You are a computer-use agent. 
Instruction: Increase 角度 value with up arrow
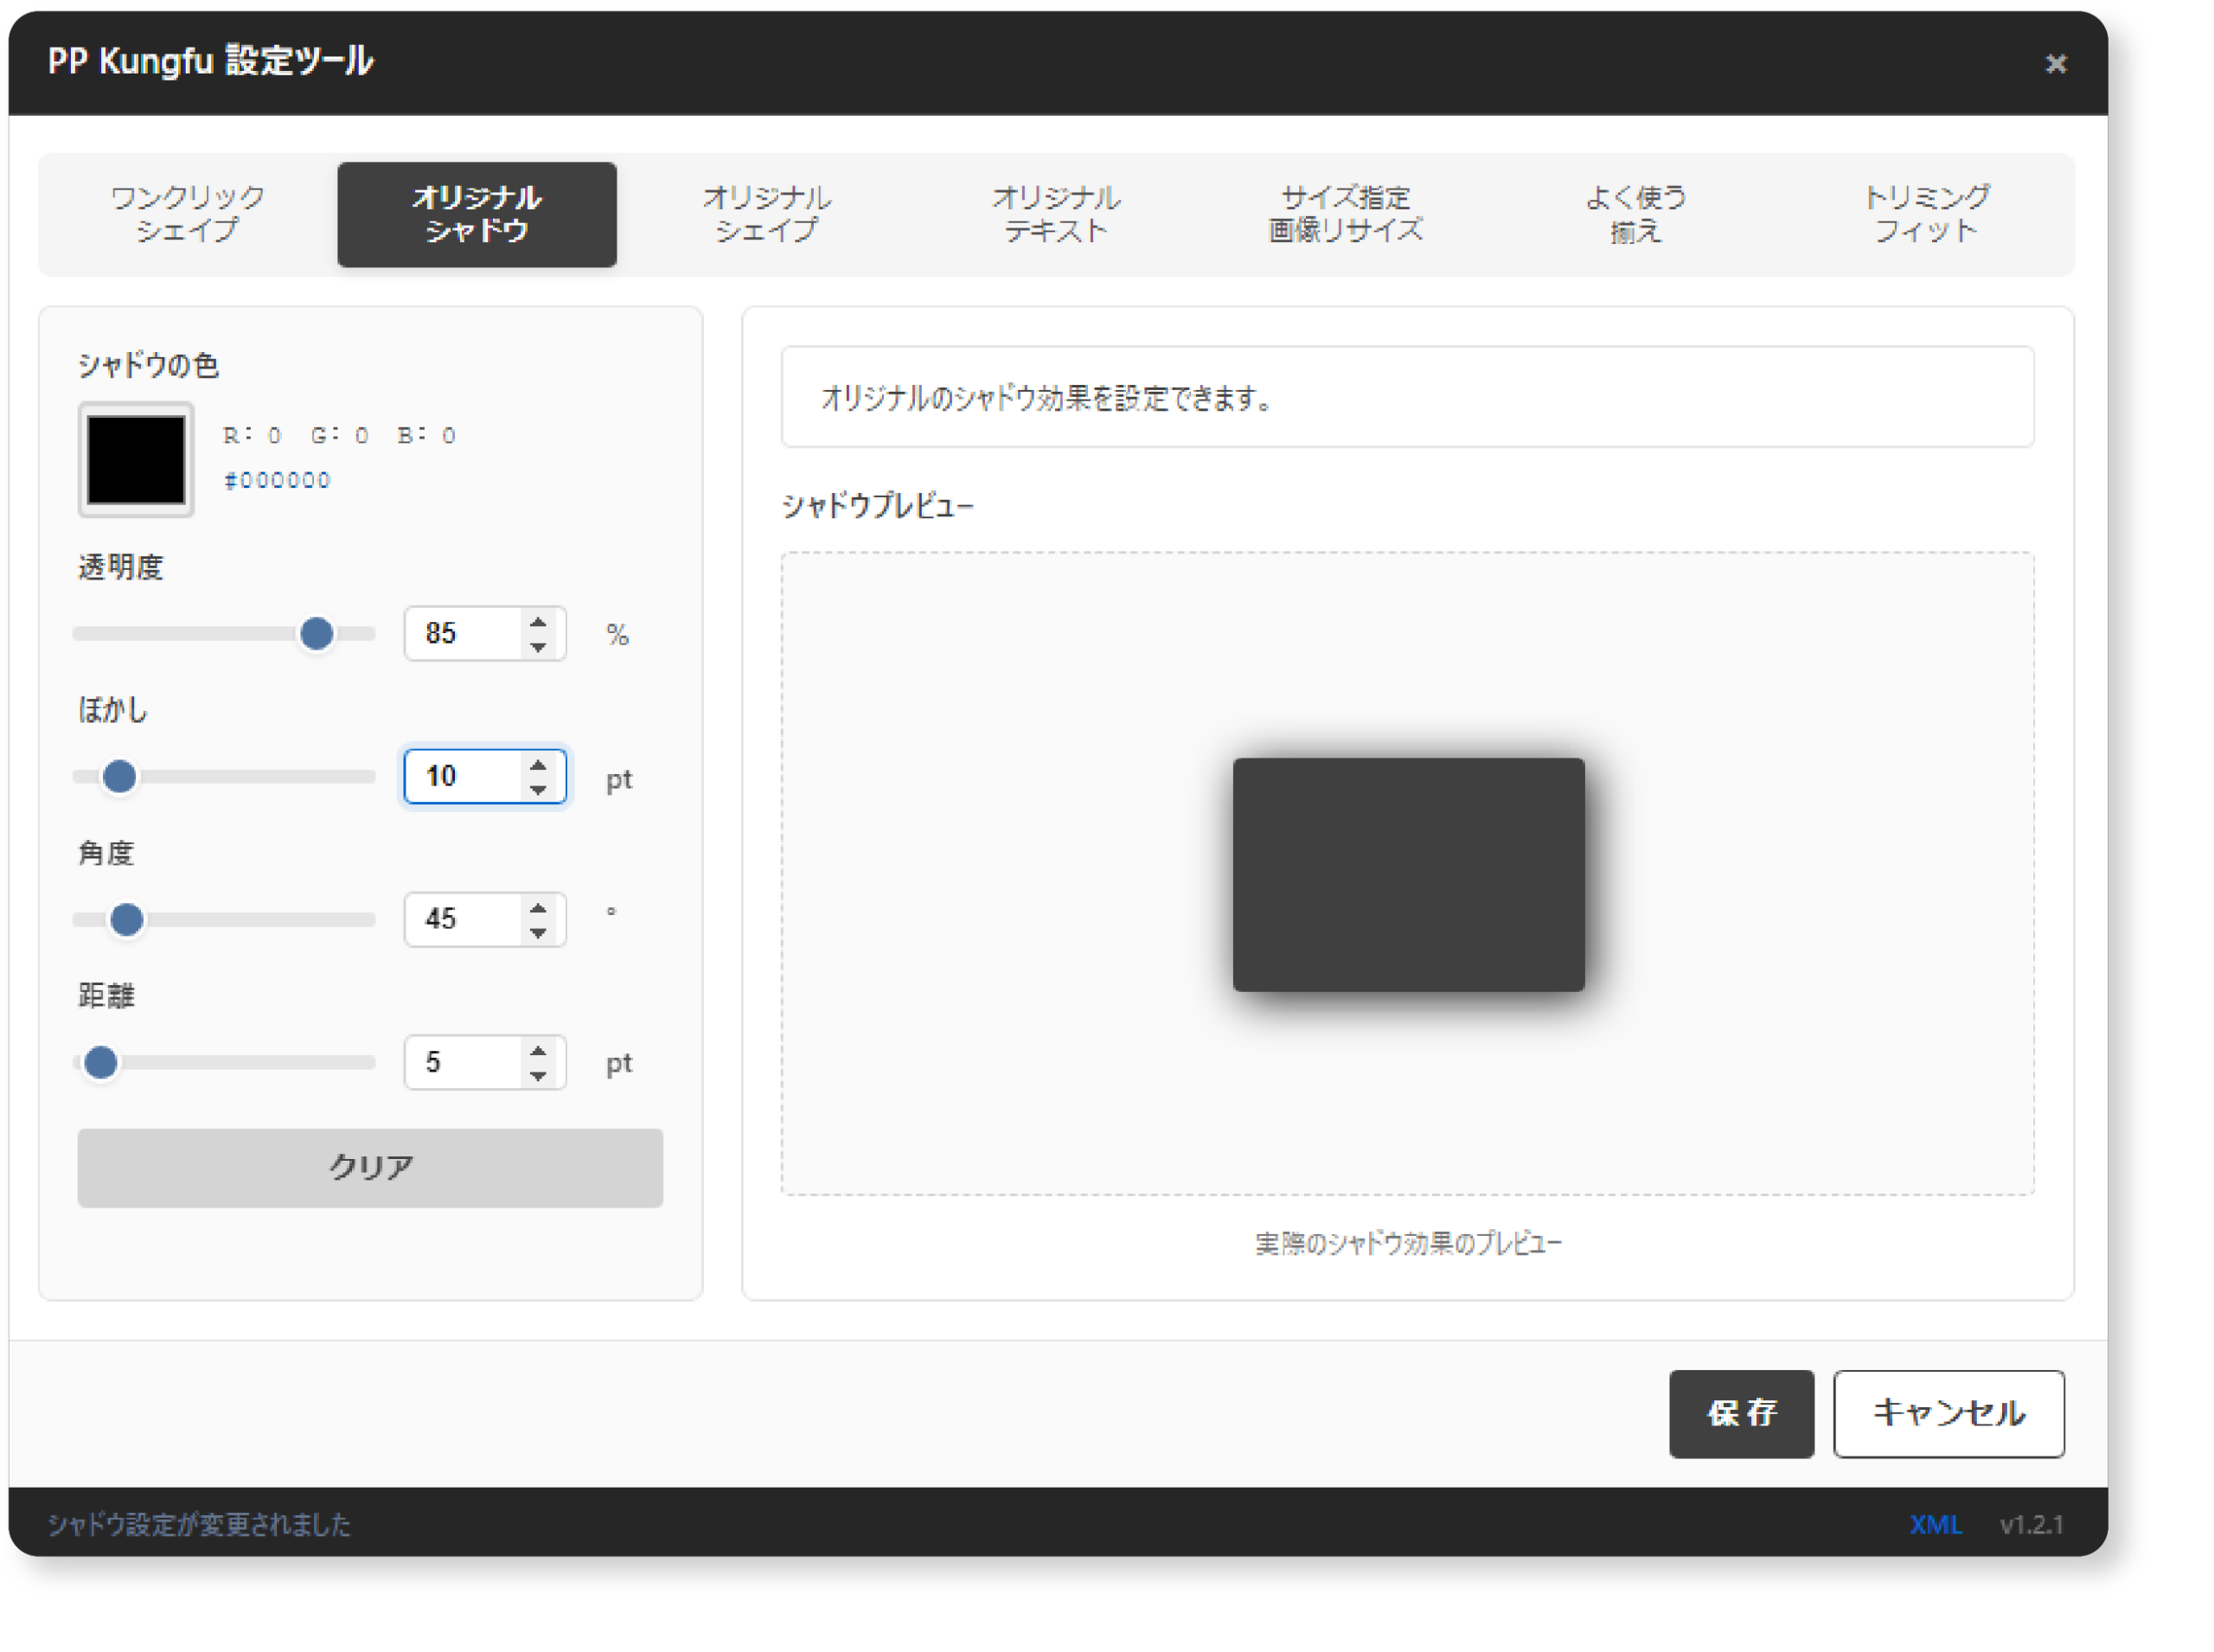pyautogui.click(x=538, y=908)
